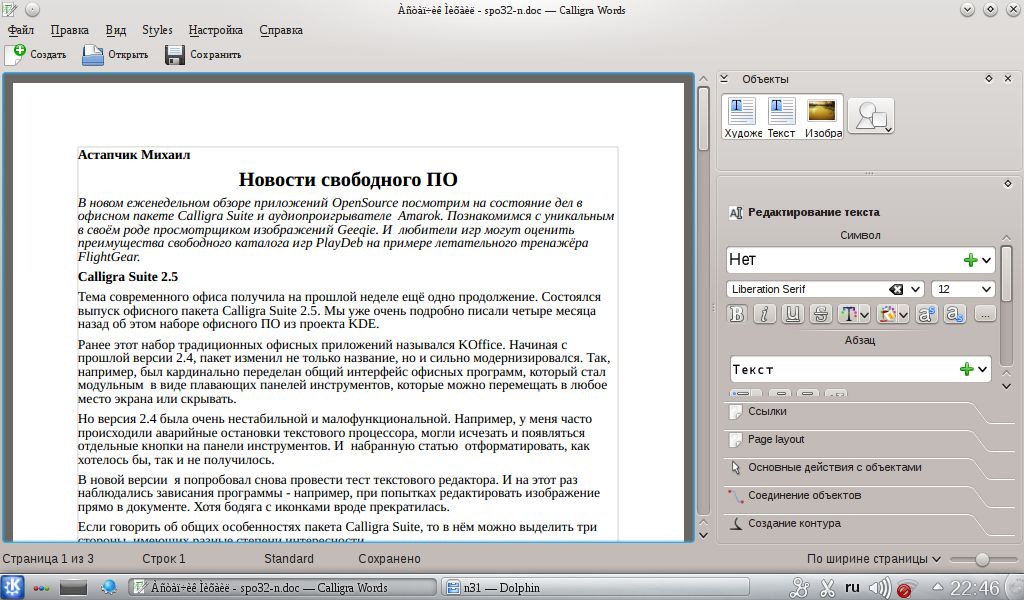Screen dimensions: 1024x600
Task: Open the background color dropdown arrow
Action: 903,315
